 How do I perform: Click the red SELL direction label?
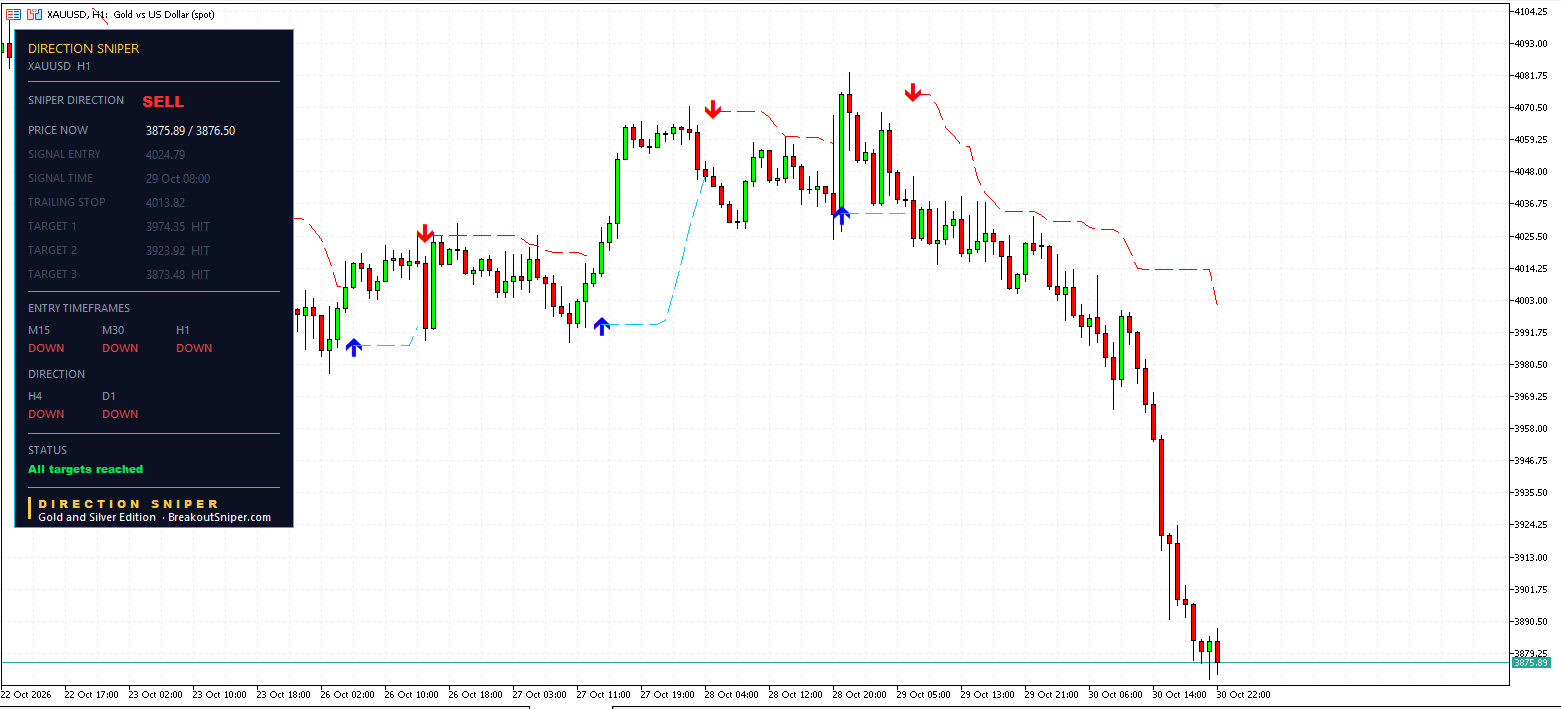(163, 101)
